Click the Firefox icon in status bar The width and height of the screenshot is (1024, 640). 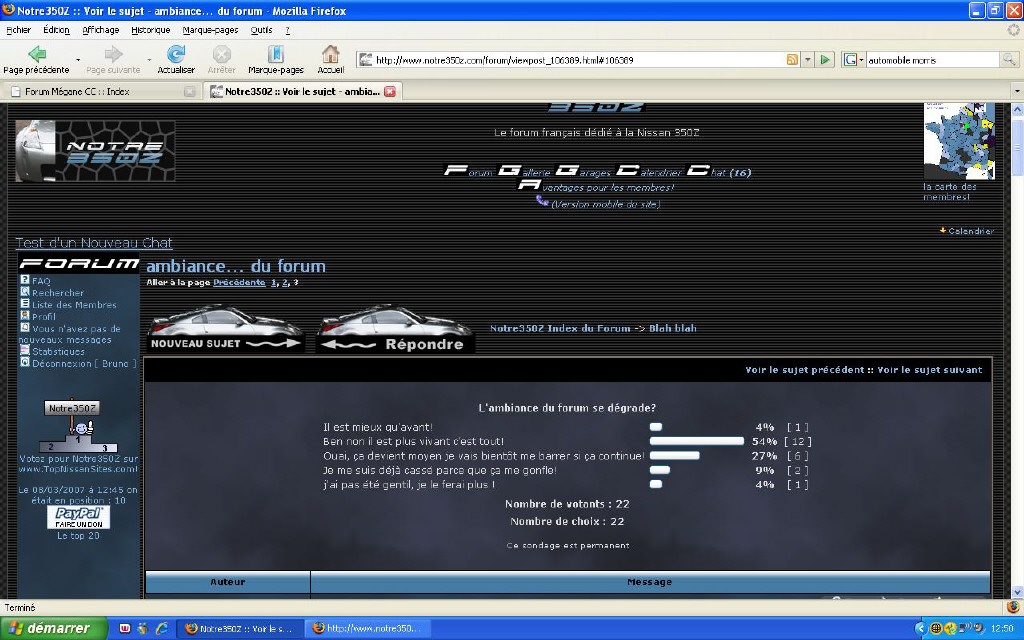[x=1013, y=607]
